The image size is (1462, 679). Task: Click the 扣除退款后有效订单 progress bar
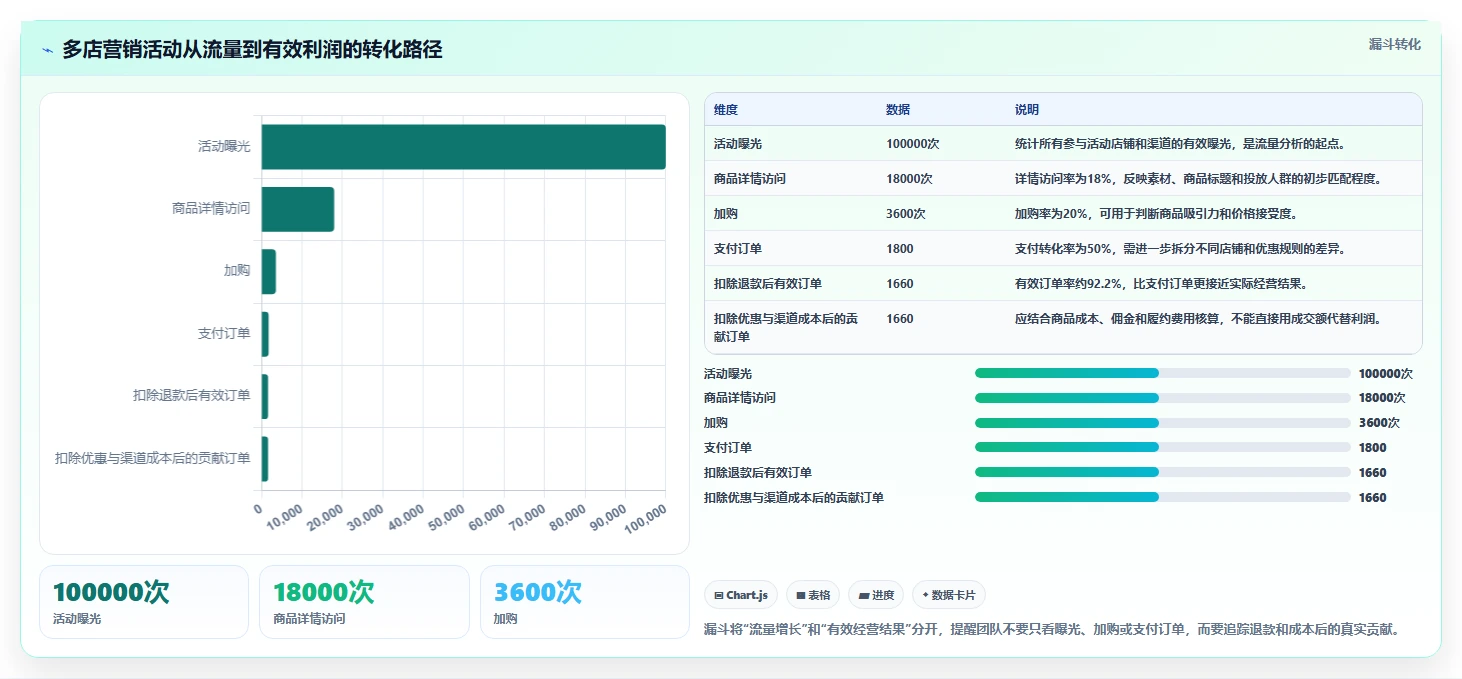coord(1163,472)
